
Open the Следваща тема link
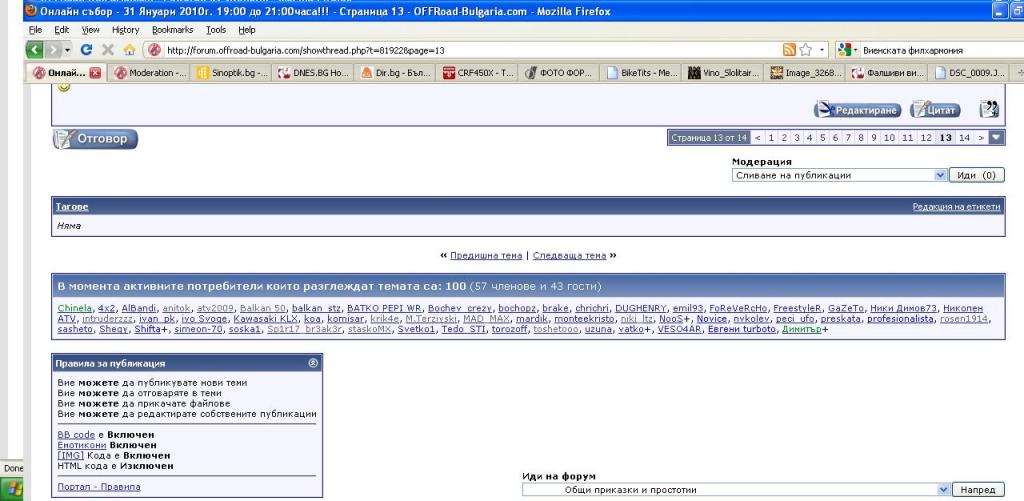569,255
